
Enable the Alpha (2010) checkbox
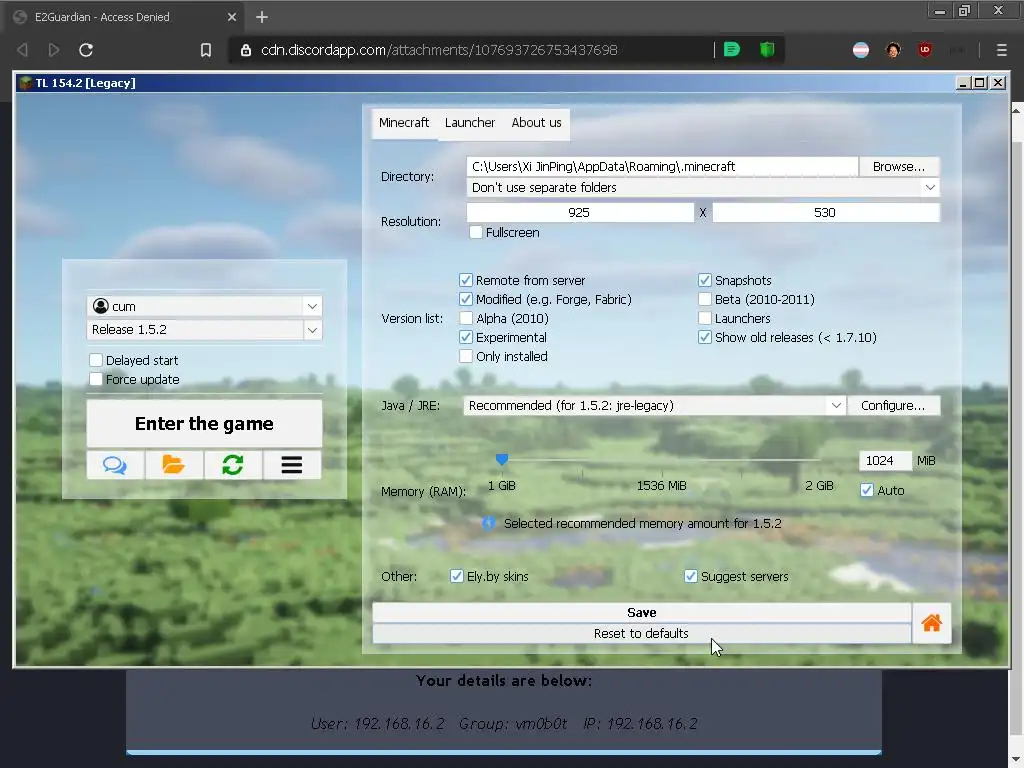(x=466, y=318)
